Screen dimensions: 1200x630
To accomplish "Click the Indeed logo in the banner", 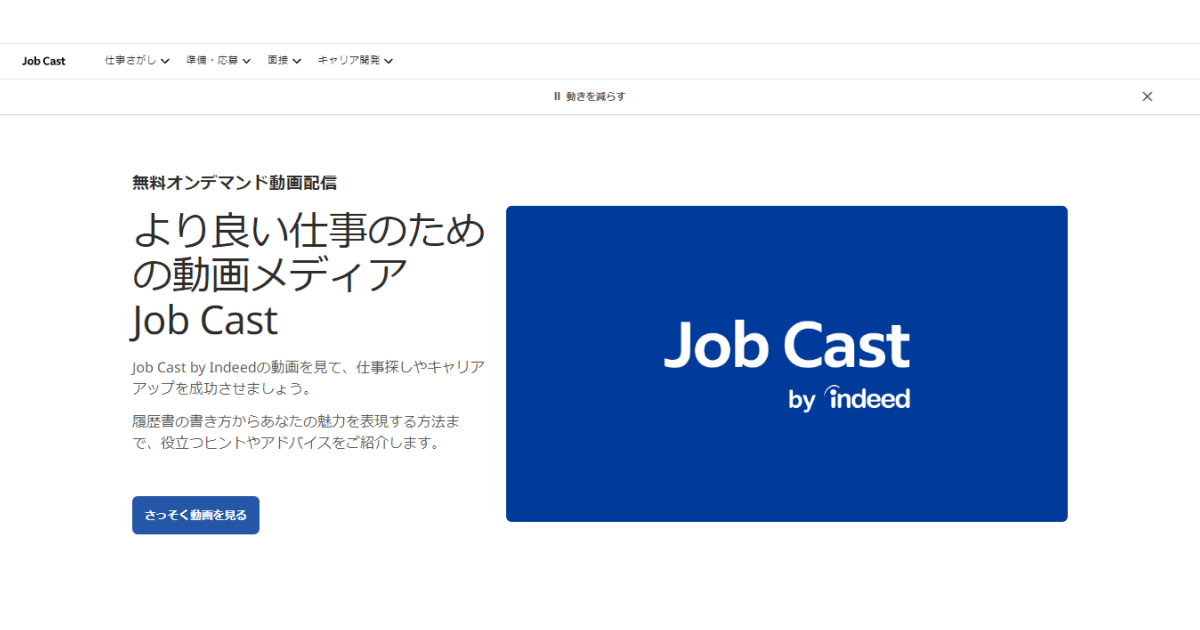I will click(x=866, y=398).
